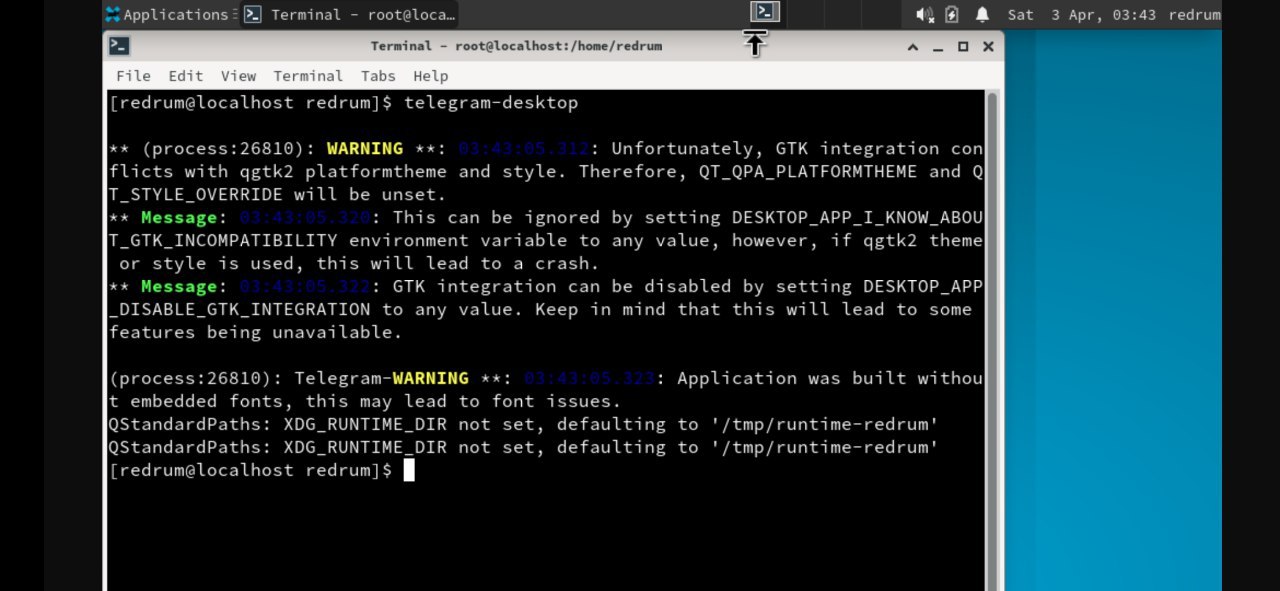1280x591 pixels.
Task: Open the Edit menu
Action: pos(185,76)
